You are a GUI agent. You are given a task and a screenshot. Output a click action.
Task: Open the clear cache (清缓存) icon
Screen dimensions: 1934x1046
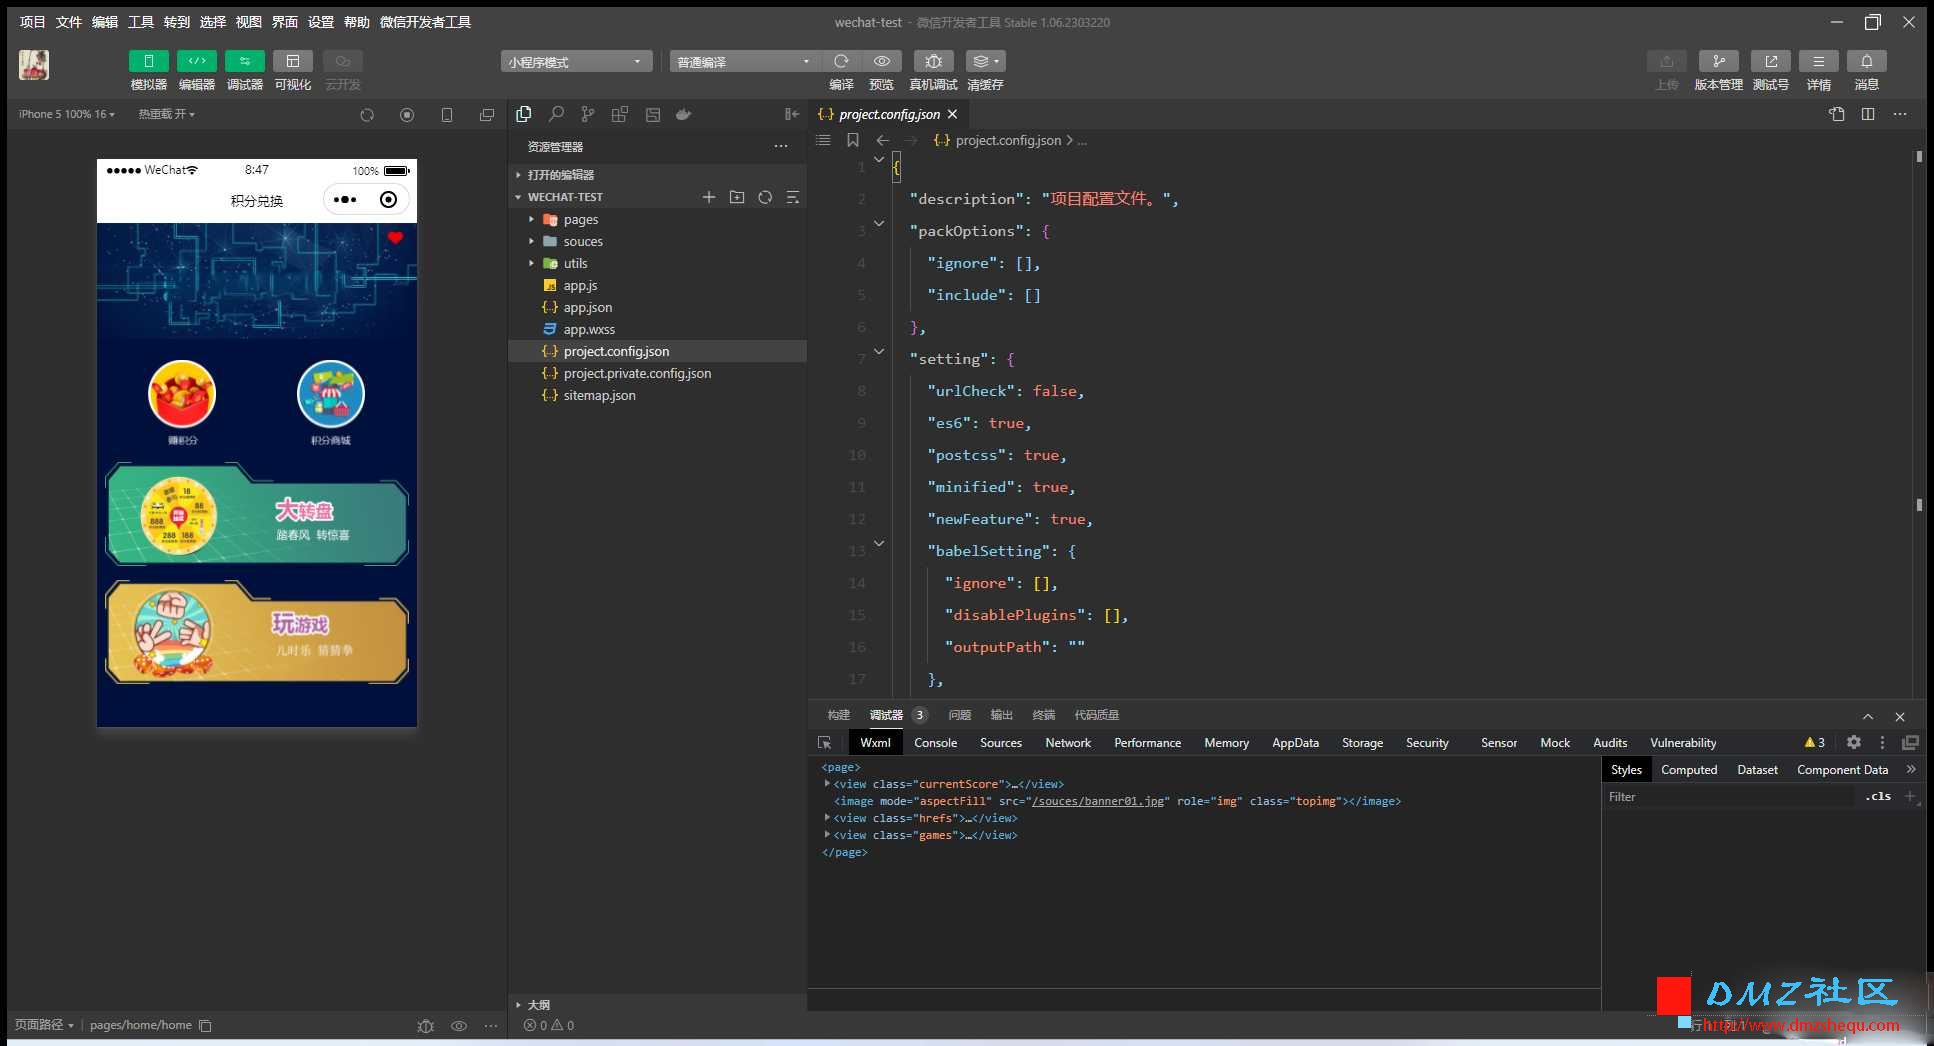pyautogui.click(x=985, y=61)
